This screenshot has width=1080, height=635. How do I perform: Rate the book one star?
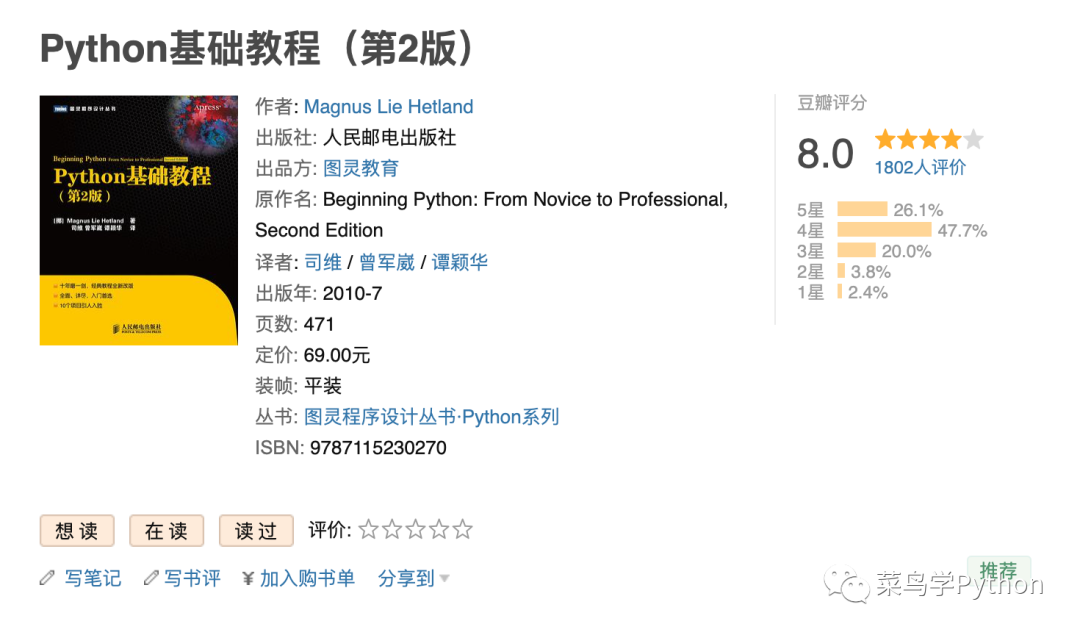369,530
